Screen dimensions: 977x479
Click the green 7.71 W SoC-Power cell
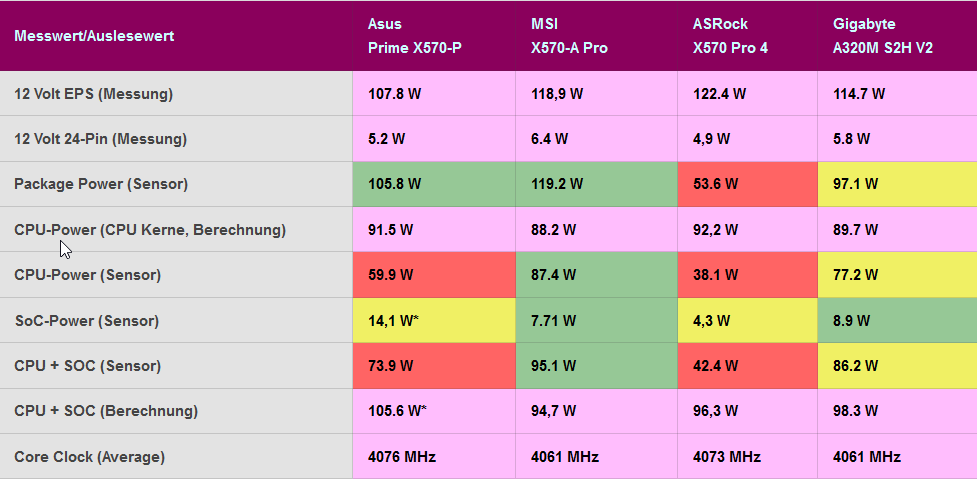[596, 320]
